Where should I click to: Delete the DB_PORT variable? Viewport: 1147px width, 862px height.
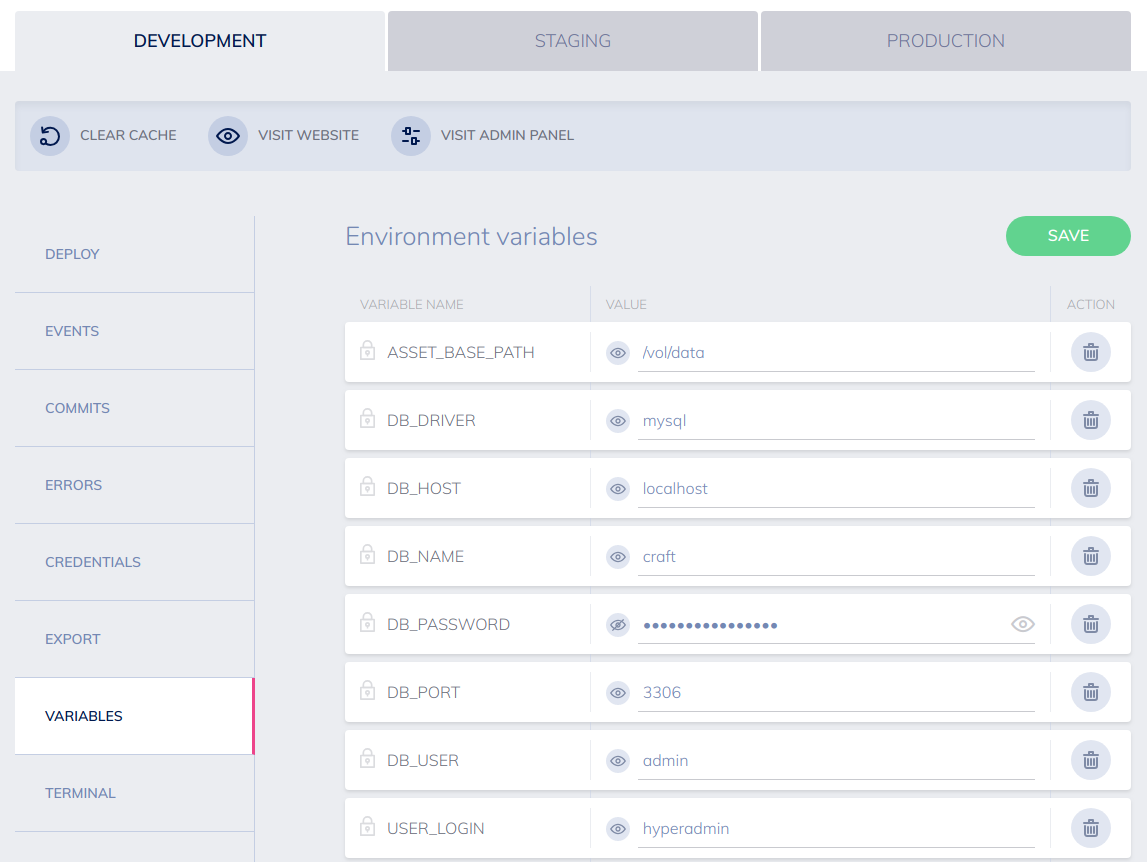tap(1091, 692)
